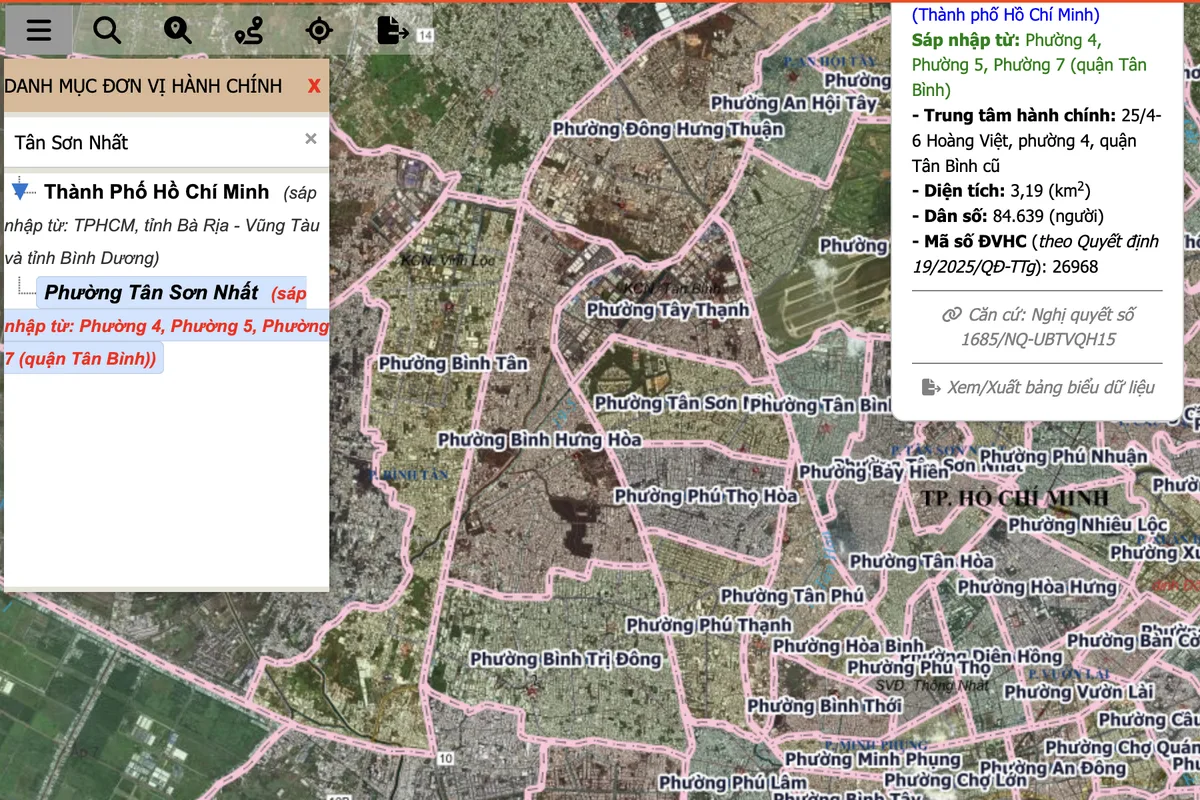The image size is (1200, 800).
Task: Click Phường Phú Thọ Hòa map label
Action: pos(706,496)
